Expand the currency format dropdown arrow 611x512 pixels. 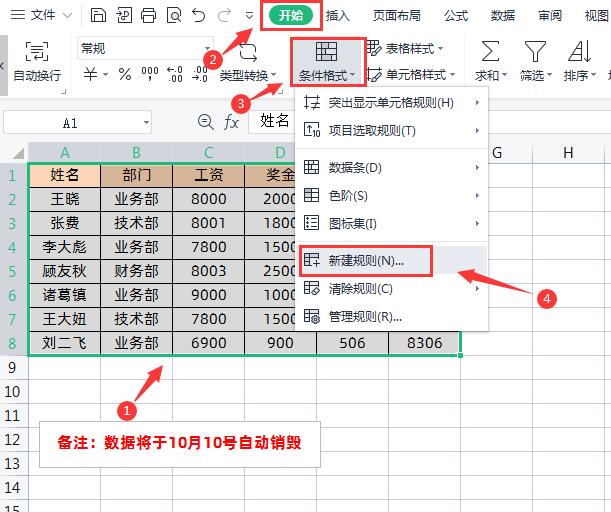point(106,74)
